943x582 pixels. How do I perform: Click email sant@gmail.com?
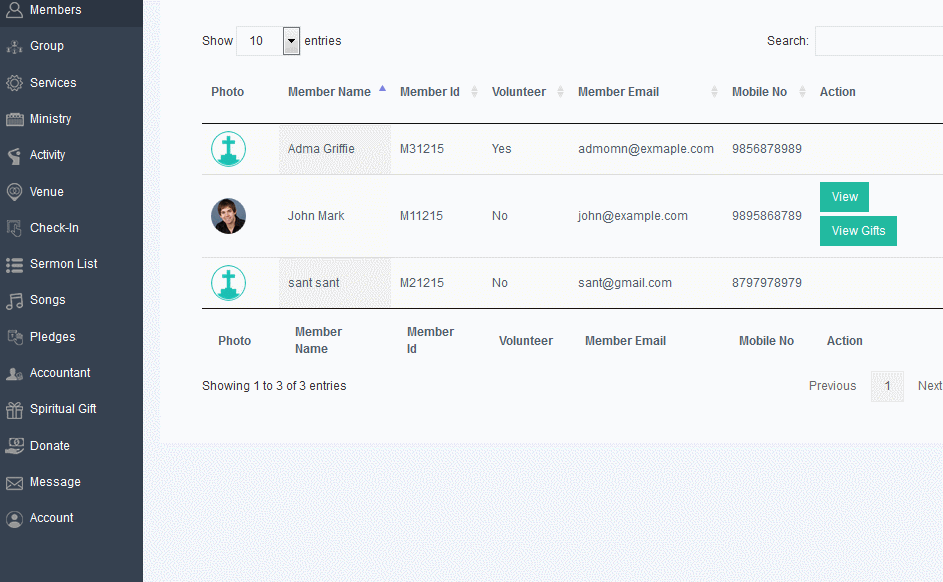click(x=625, y=283)
